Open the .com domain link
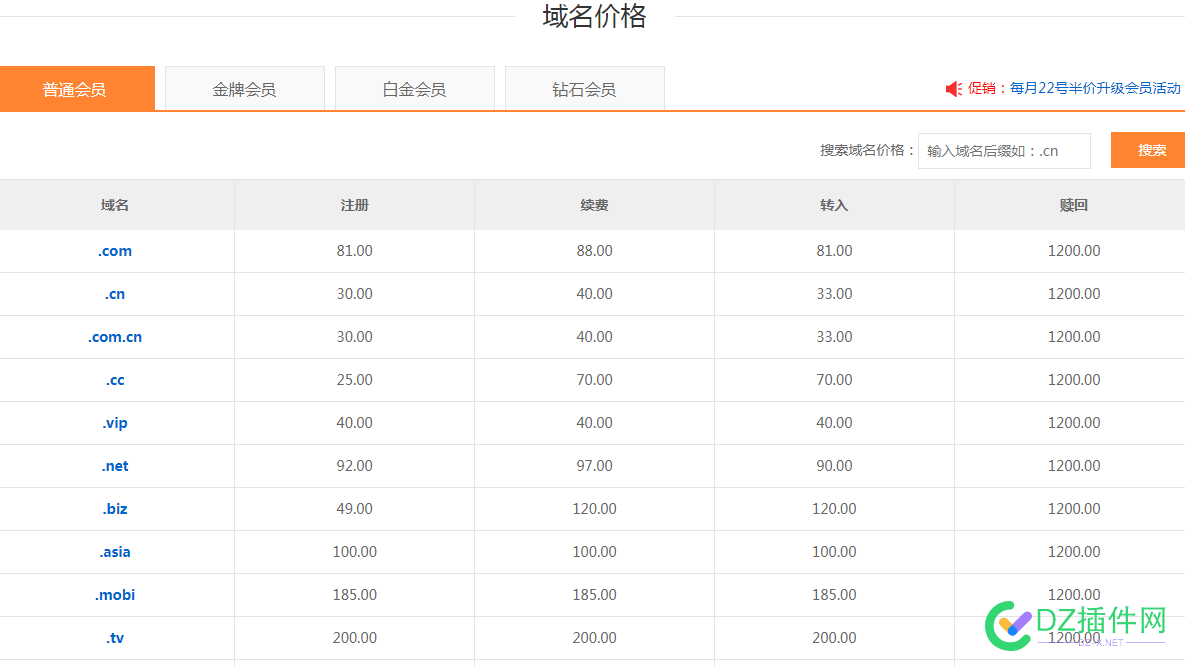The image size is (1185, 666). (115, 251)
